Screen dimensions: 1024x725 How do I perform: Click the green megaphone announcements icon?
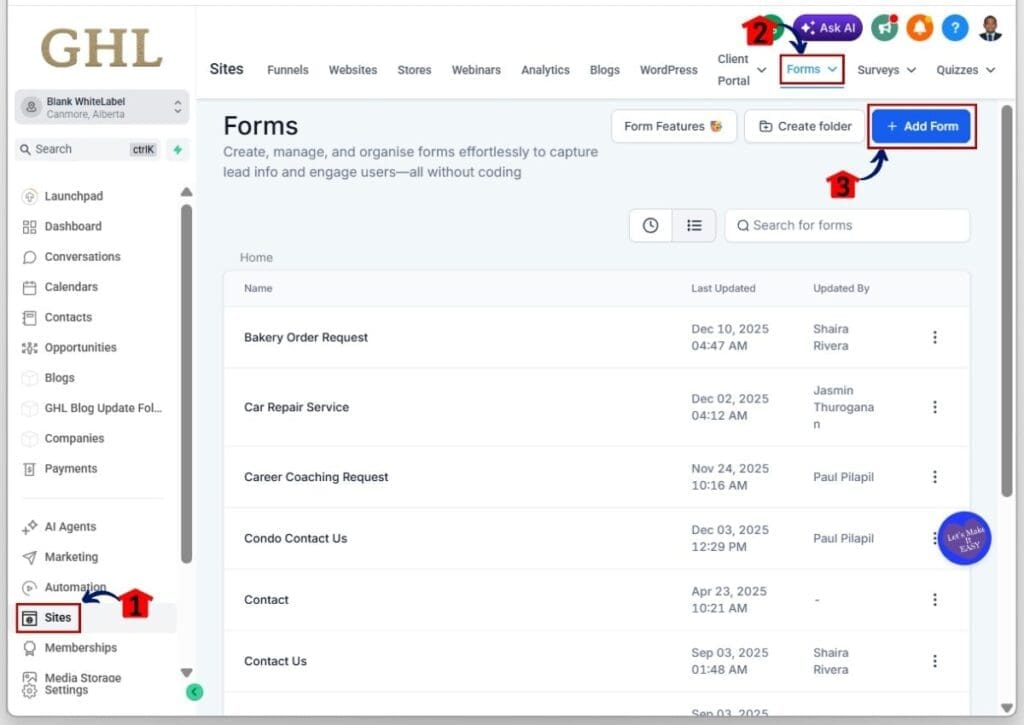(884, 27)
